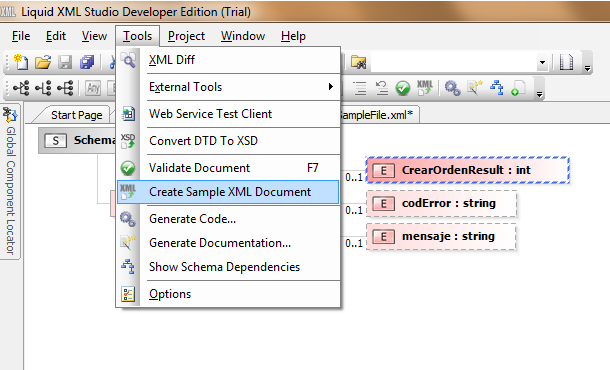
Task: Click the Schema Dependencies diagram toolbar icon
Action: tap(497, 88)
